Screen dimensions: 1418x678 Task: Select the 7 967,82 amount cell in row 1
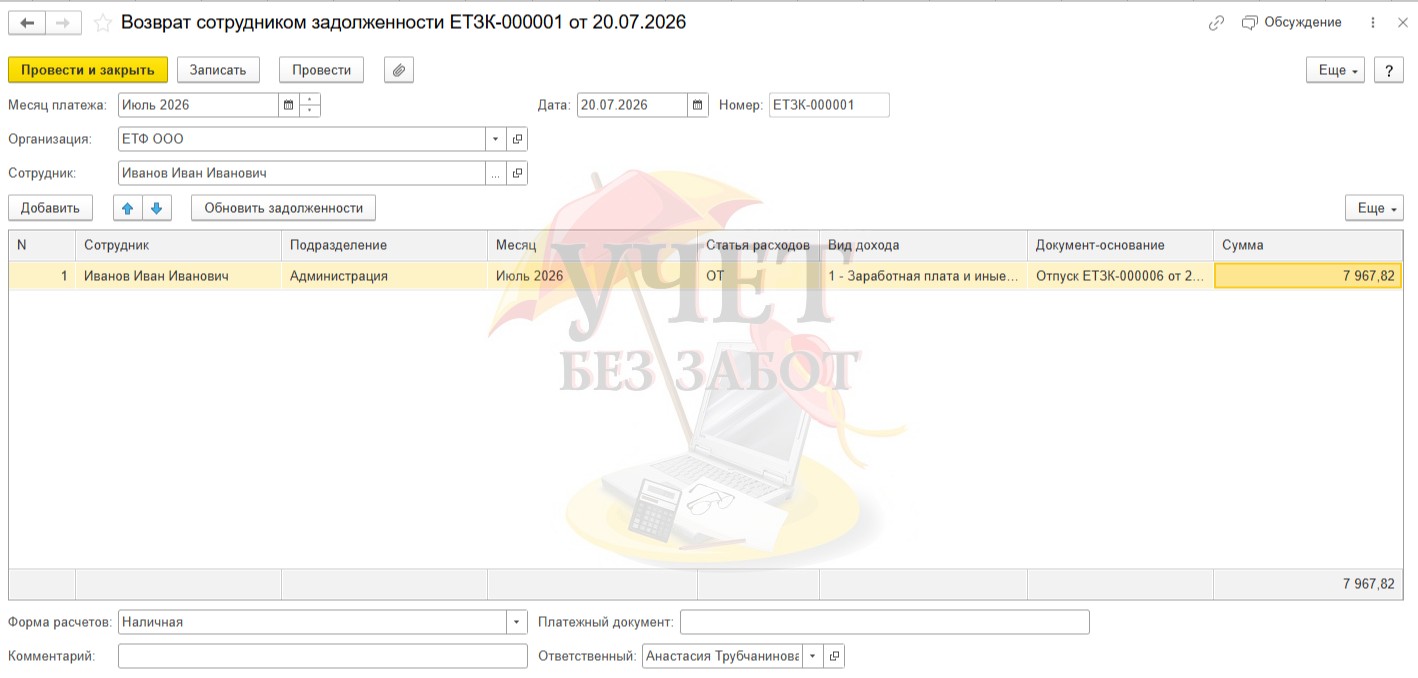pyautogui.click(x=1308, y=276)
